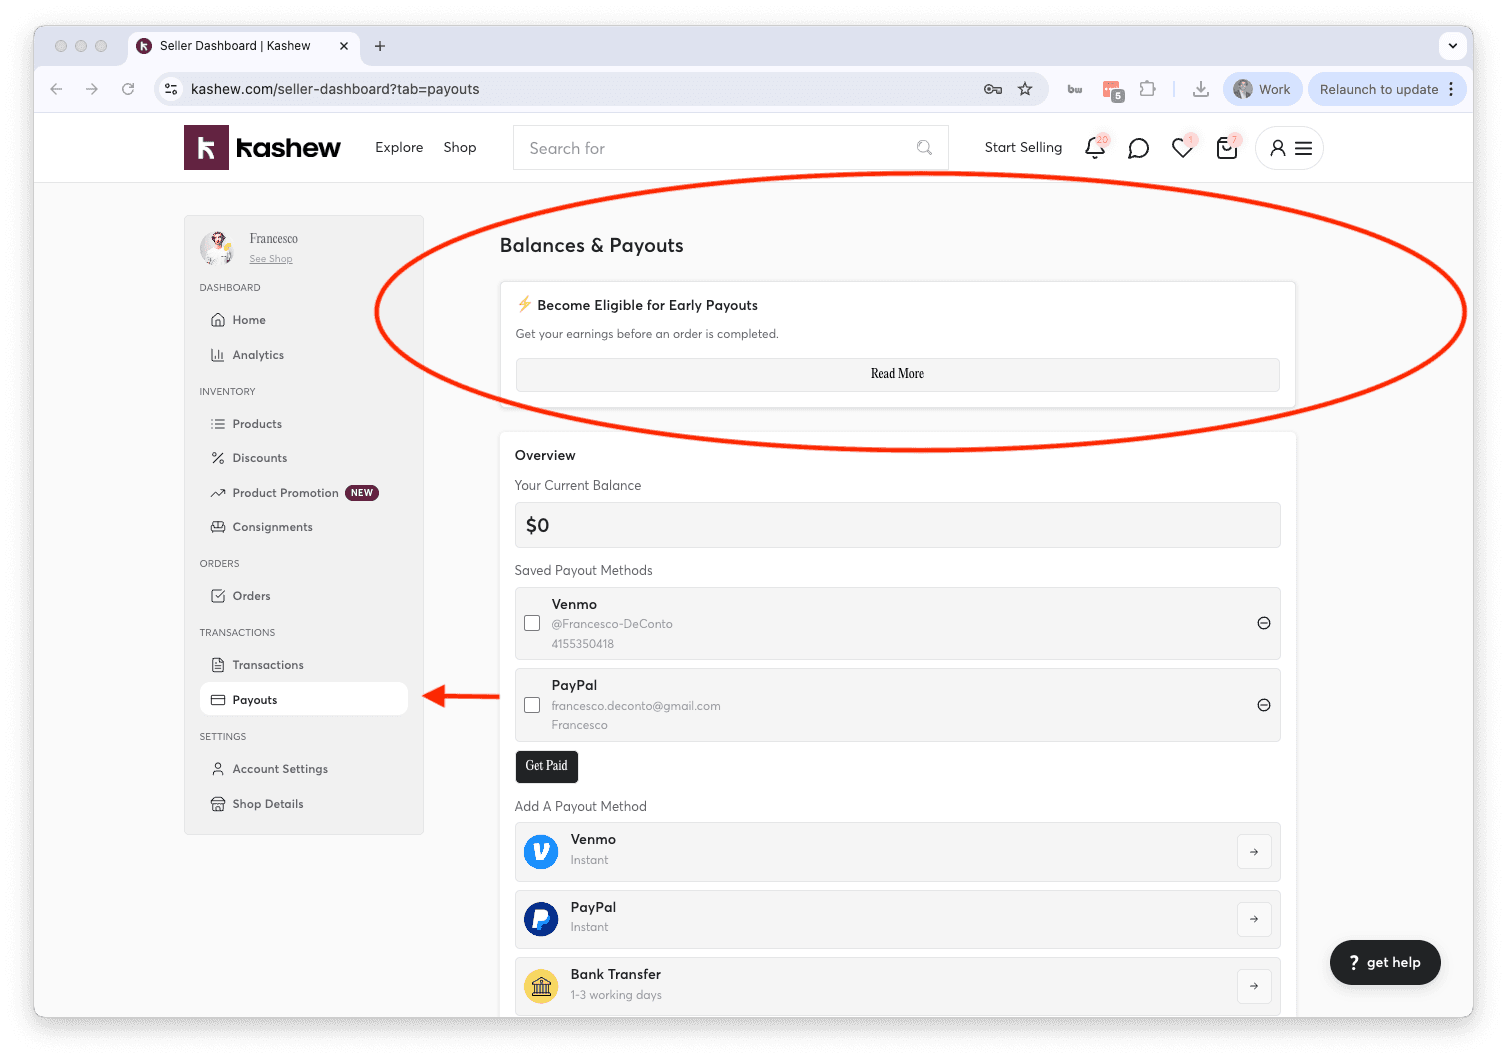The image size is (1507, 1059).
Task: Remove the saved Venmo payout method
Action: pyautogui.click(x=1264, y=623)
